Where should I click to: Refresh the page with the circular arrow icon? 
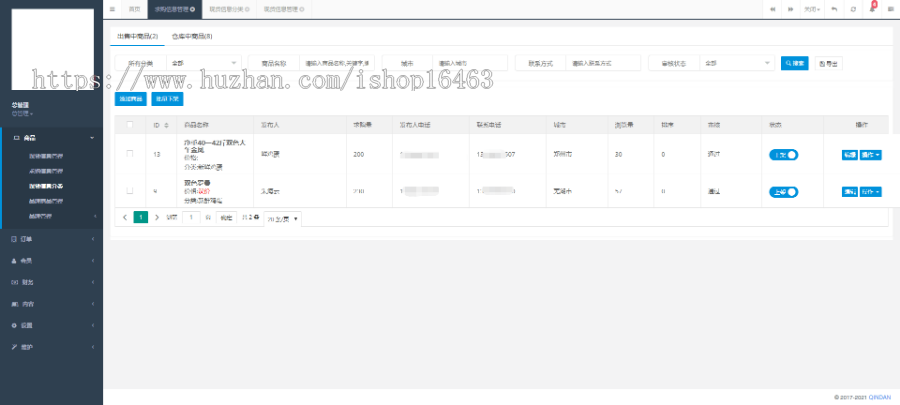tap(853, 9)
